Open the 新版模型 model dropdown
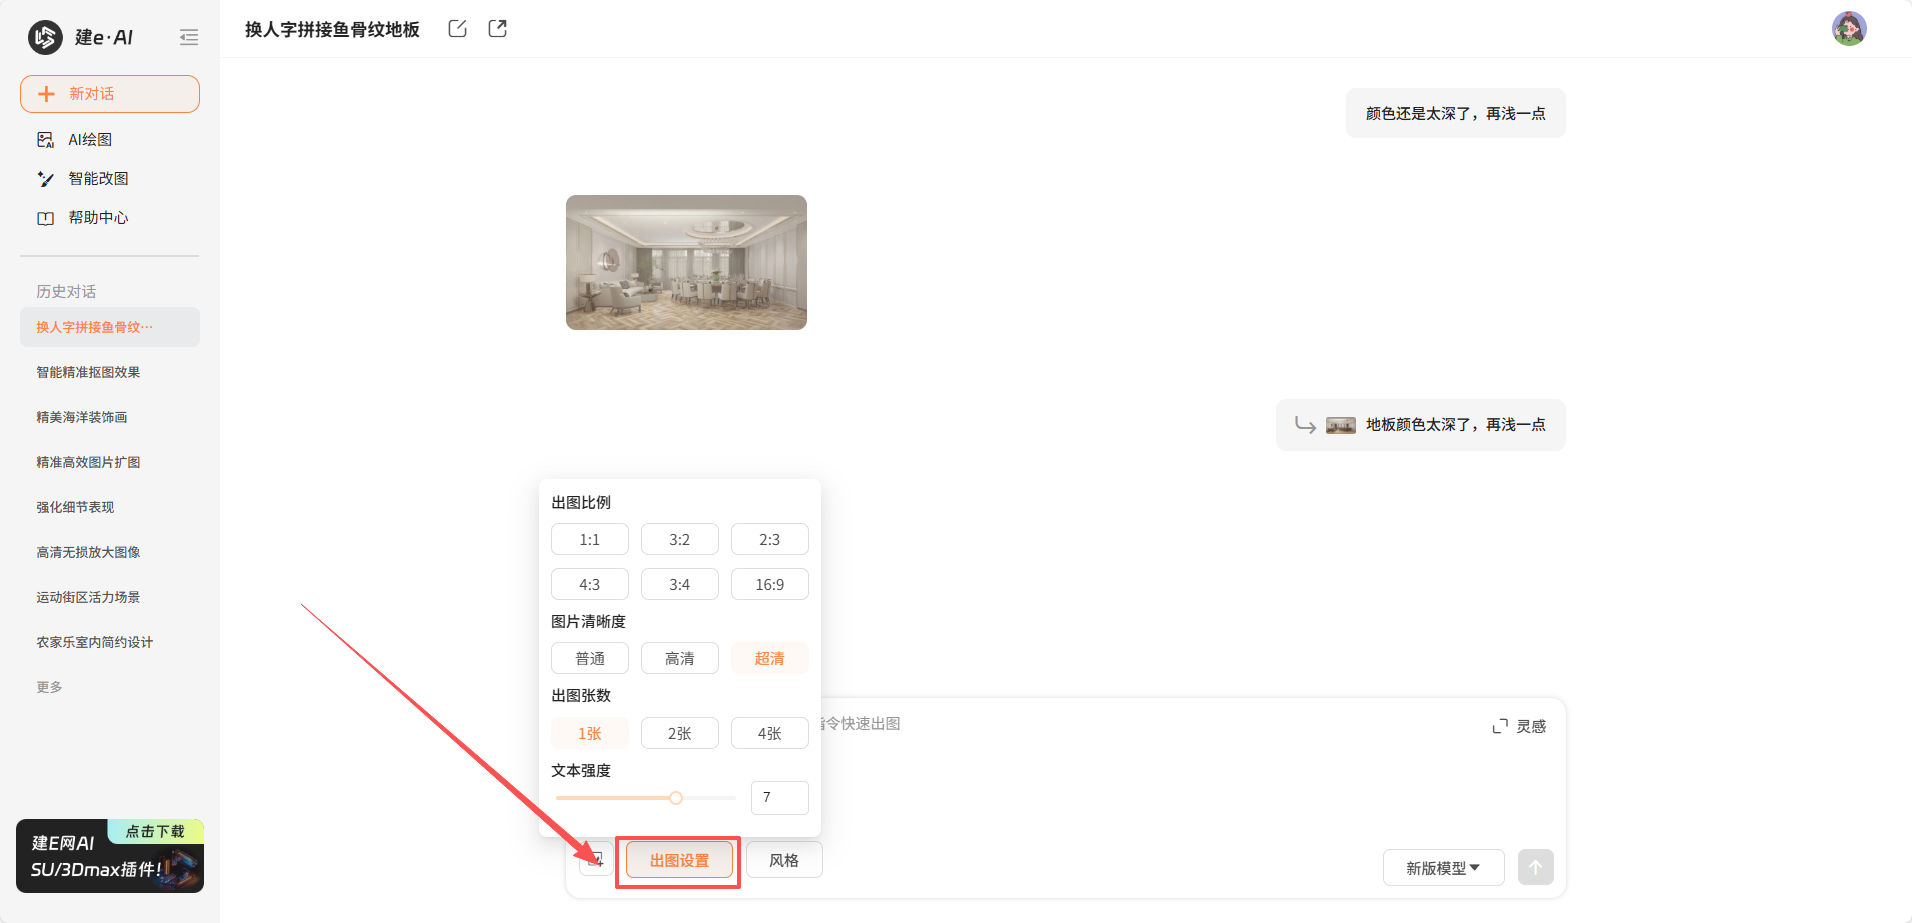This screenshot has width=1912, height=923. click(1442, 868)
